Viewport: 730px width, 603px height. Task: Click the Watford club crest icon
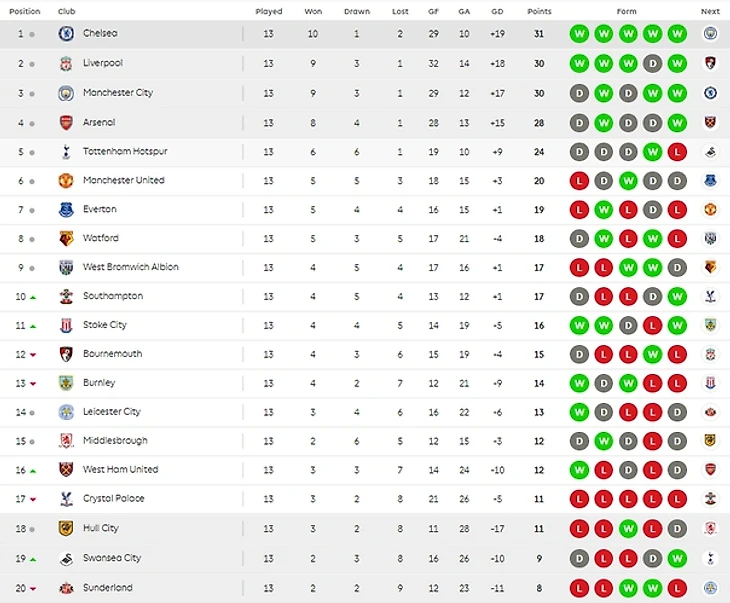[66, 239]
